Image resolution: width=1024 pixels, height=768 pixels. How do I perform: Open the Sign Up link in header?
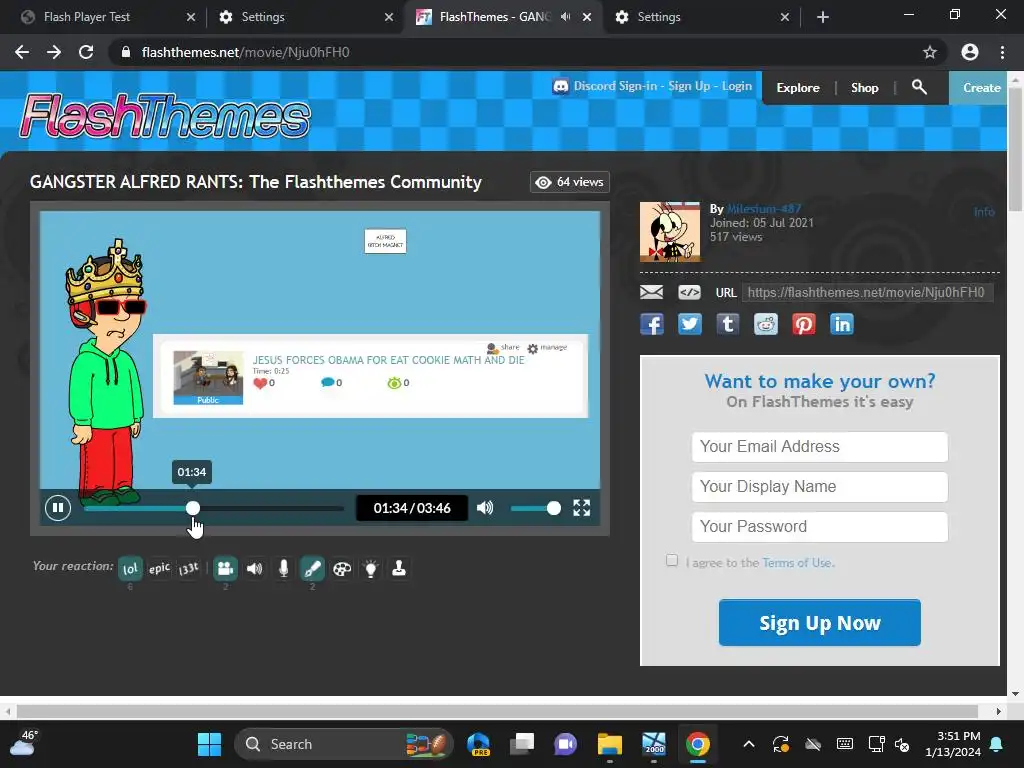tap(688, 86)
